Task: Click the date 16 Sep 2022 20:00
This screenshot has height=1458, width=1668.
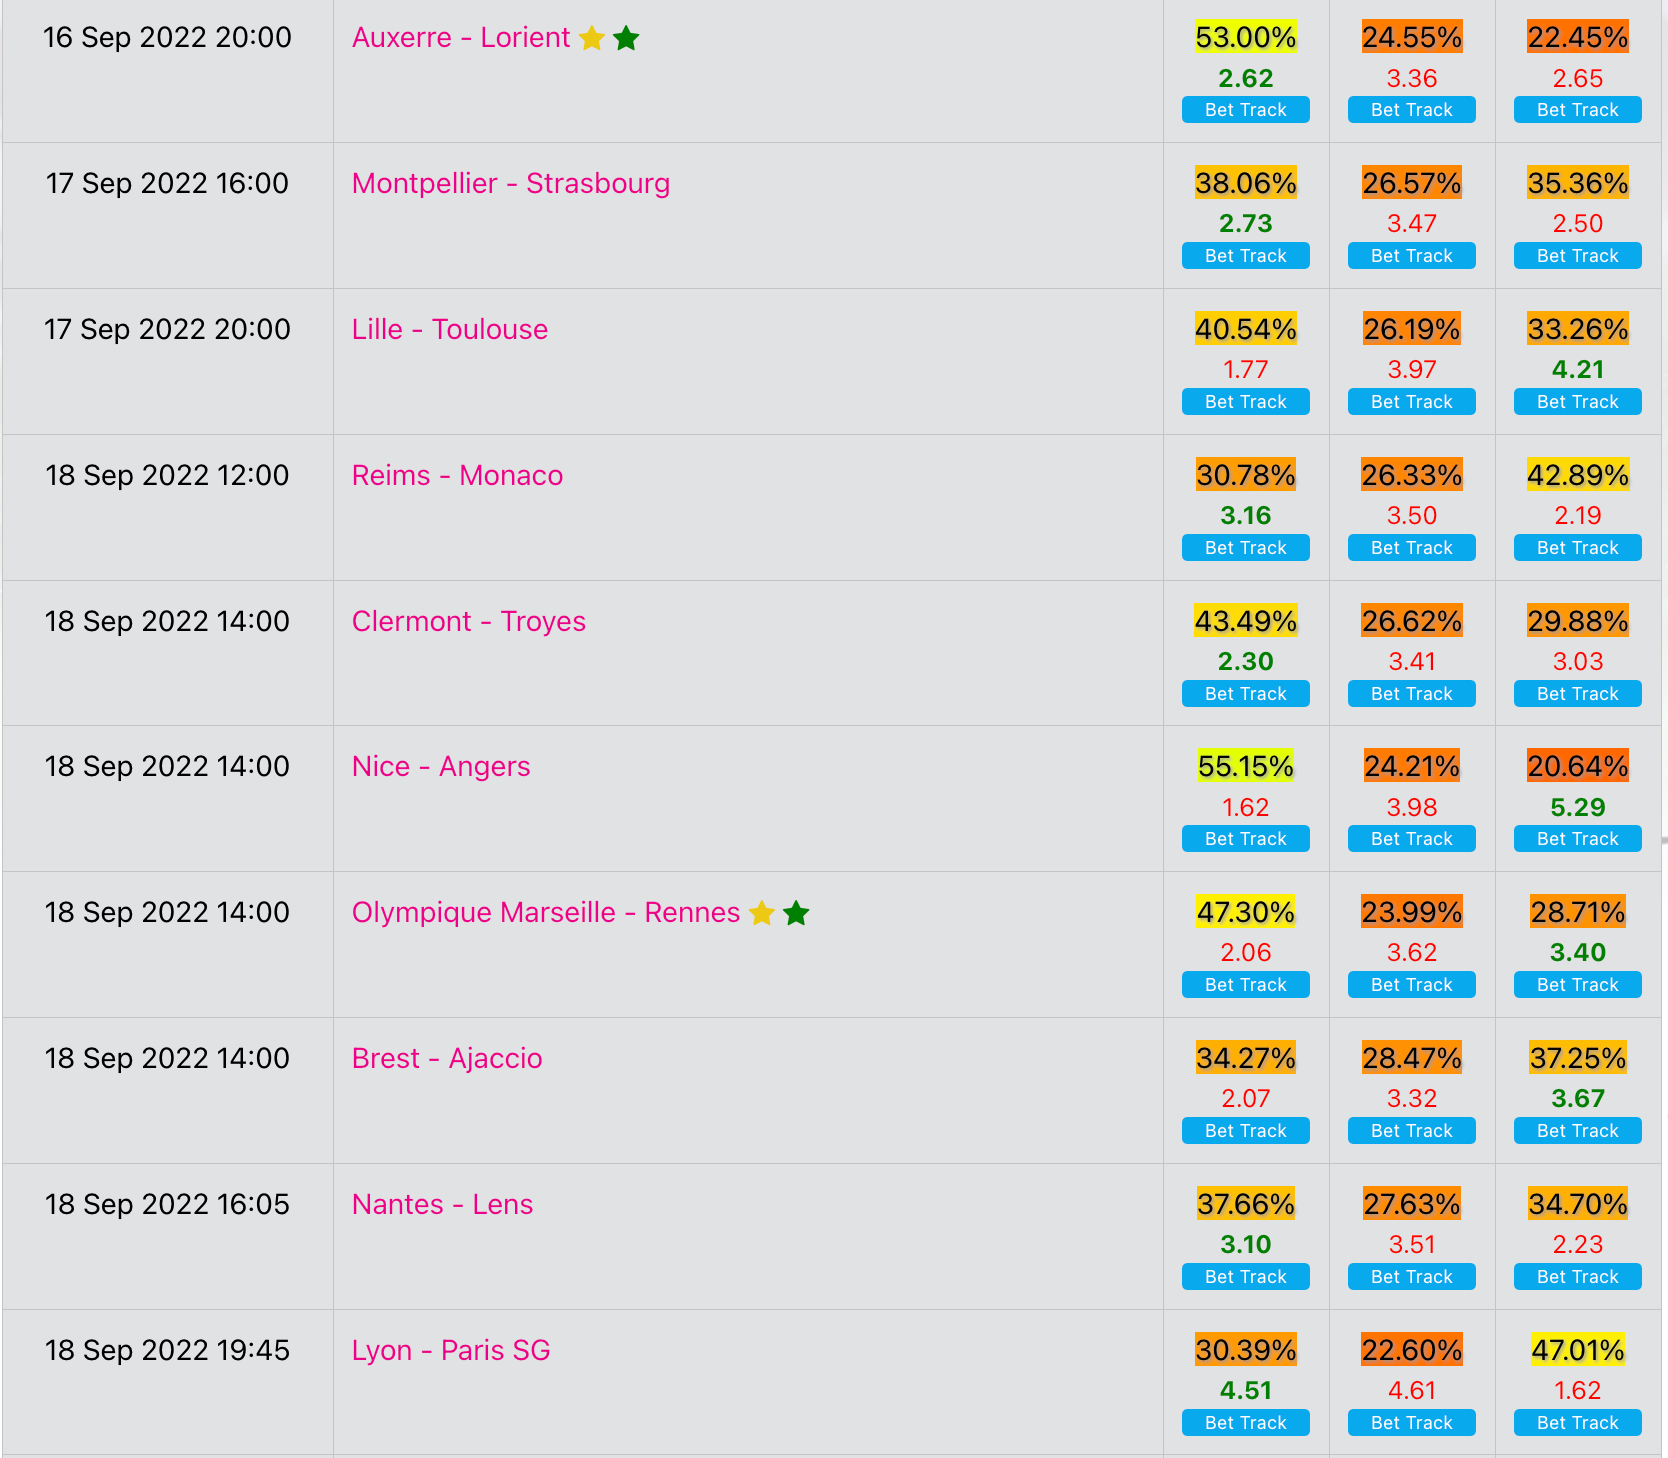Action: 168,38
